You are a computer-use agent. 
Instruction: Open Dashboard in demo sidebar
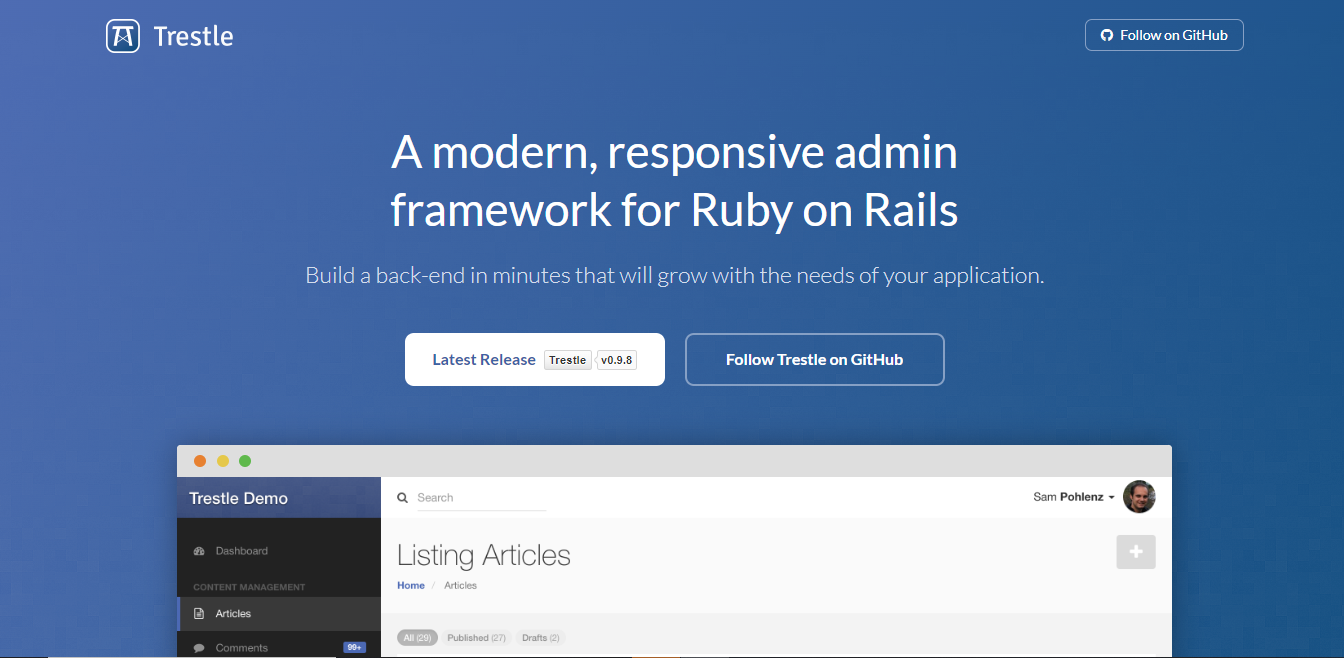279,551
